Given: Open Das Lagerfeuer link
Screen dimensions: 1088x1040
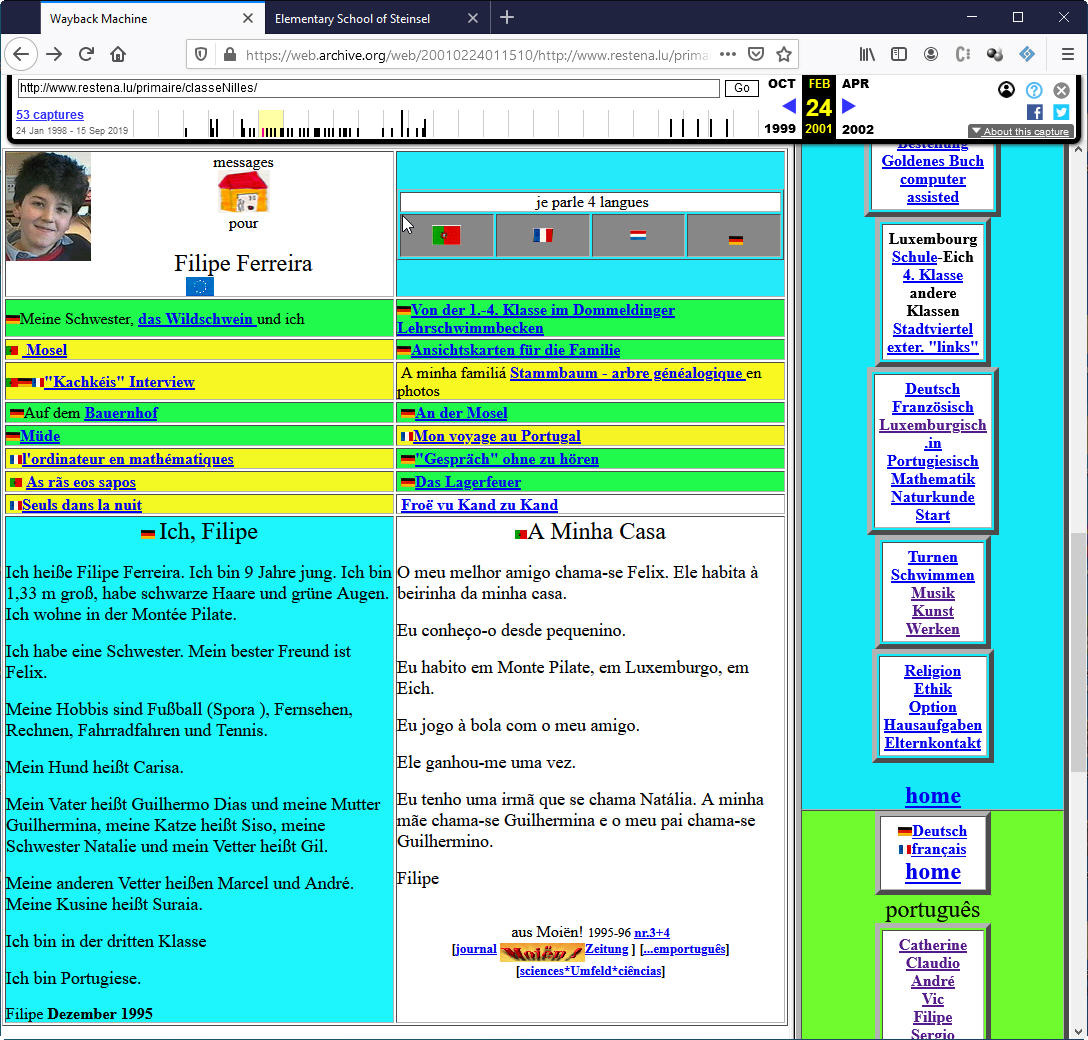Looking at the screenshot, I should pyautogui.click(x=468, y=481).
